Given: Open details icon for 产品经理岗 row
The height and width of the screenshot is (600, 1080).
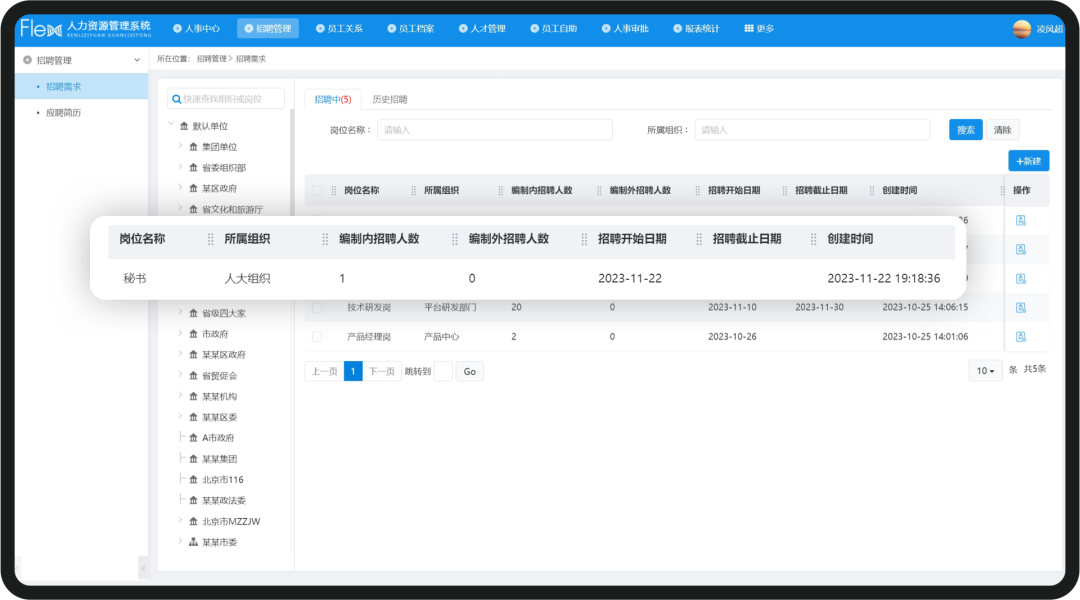Looking at the screenshot, I should click(1021, 336).
